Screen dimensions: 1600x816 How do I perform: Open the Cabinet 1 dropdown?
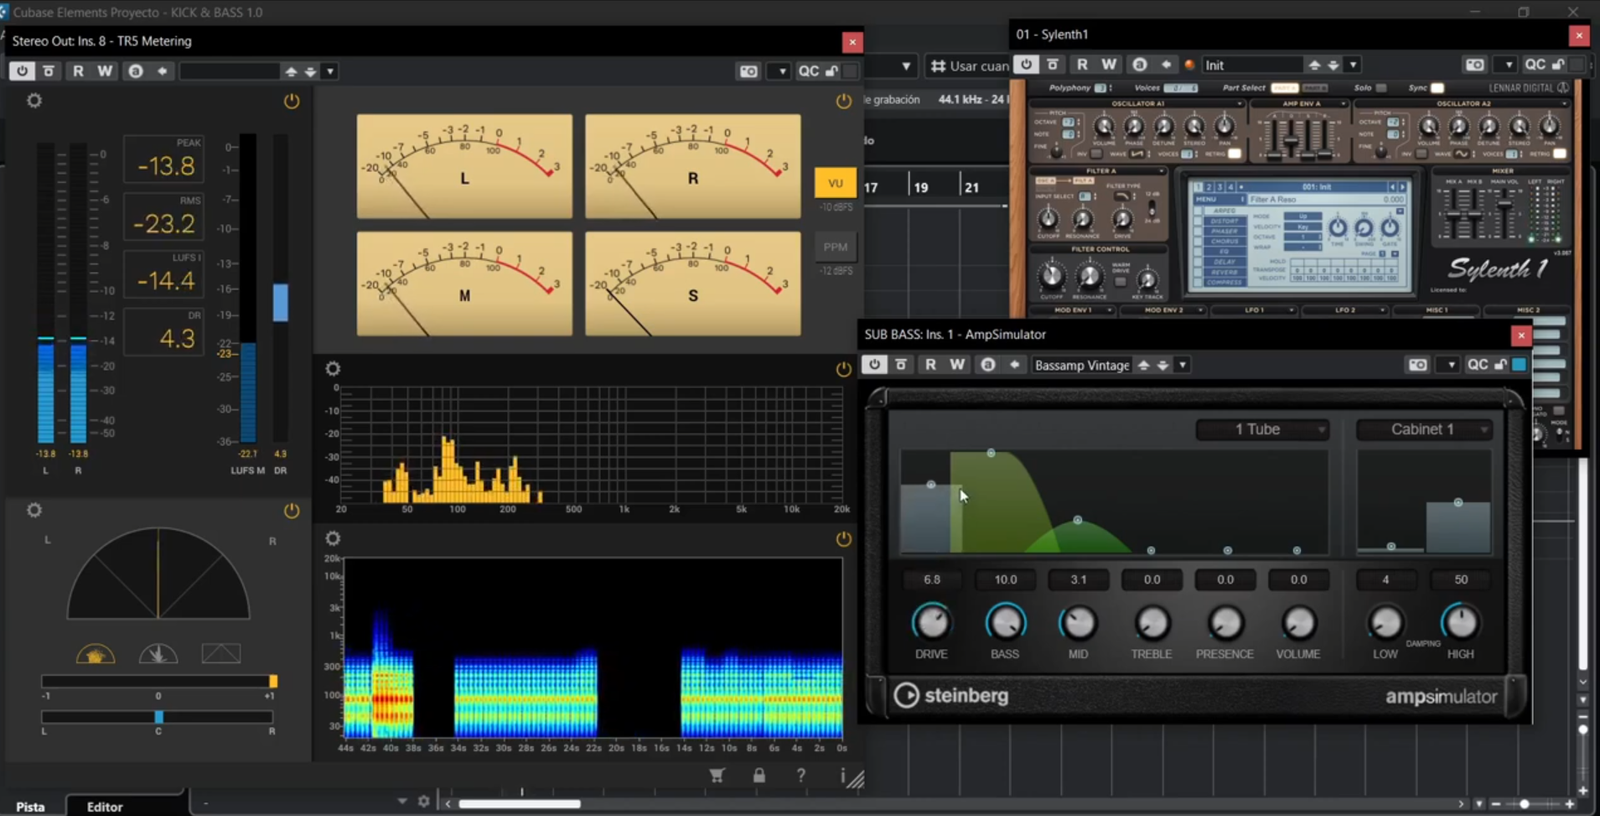[x=1424, y=429]
